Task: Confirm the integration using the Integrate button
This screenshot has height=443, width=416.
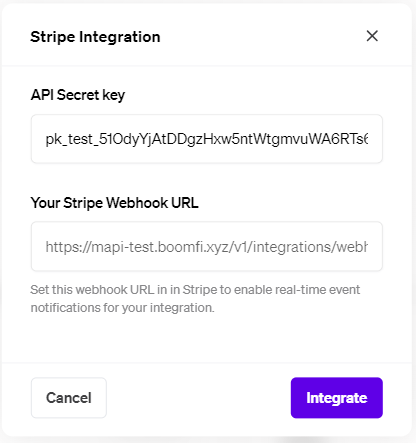Action: [337, 398]
